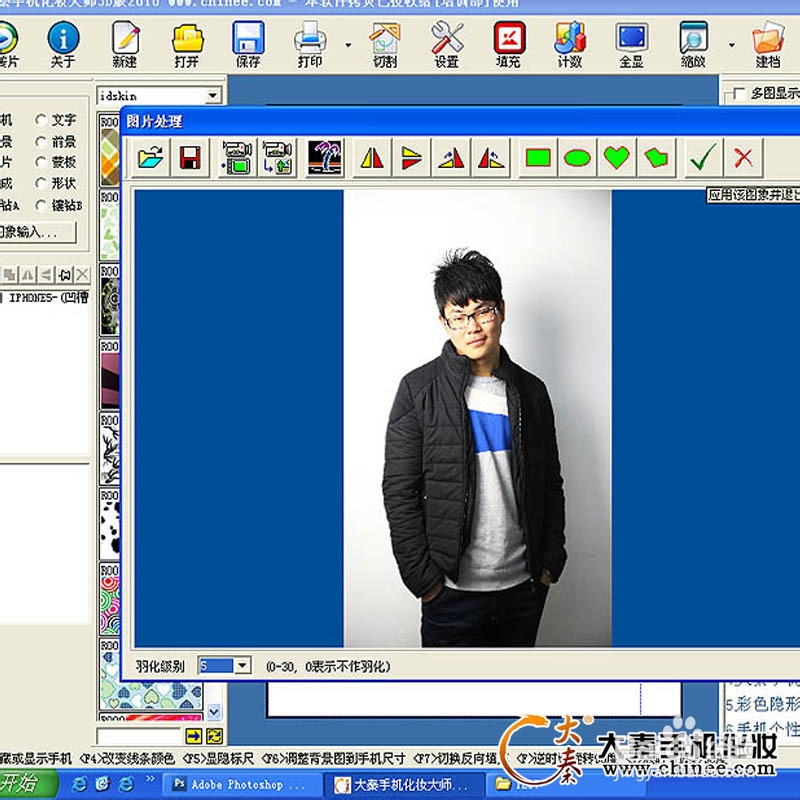Click camera icon with green up arrow

pos(277,157)
